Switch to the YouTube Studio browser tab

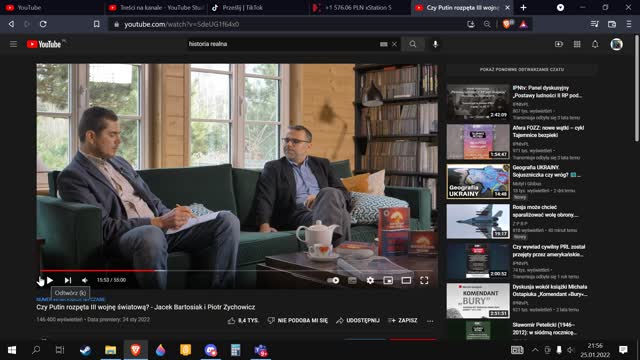point(156,8)
